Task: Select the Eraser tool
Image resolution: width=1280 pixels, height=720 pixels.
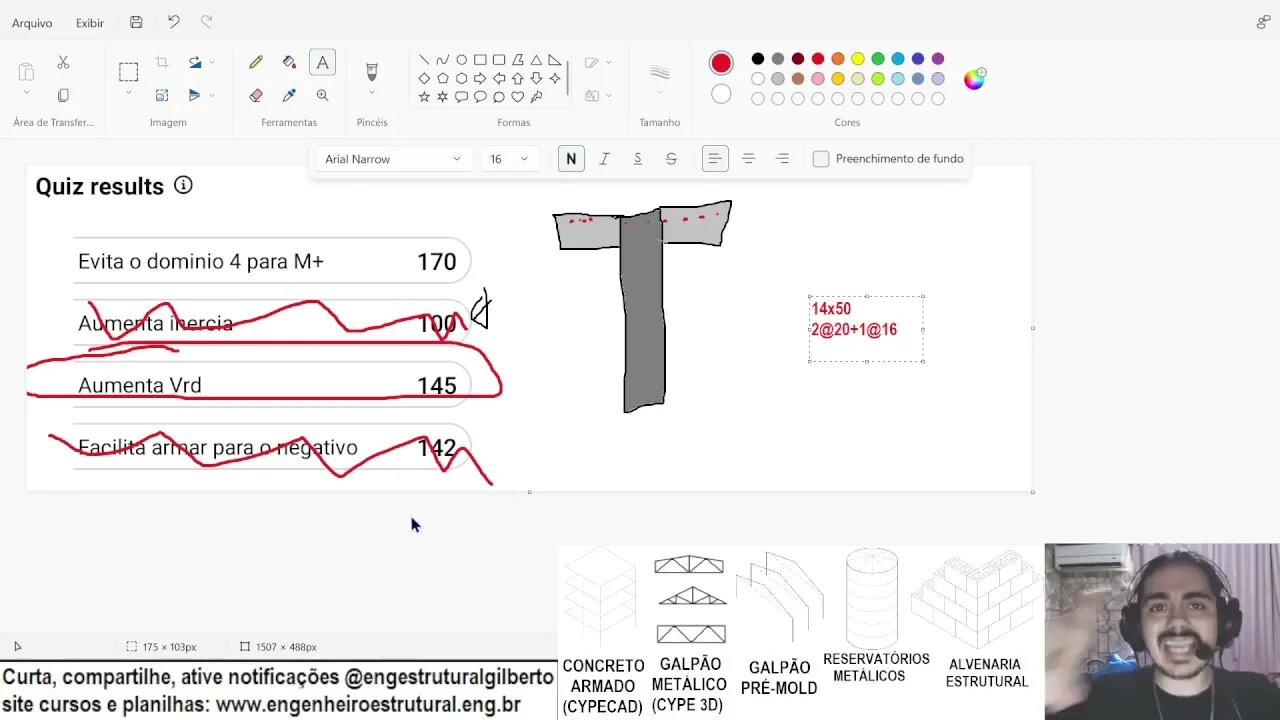Action: click(x=256, y=95)
